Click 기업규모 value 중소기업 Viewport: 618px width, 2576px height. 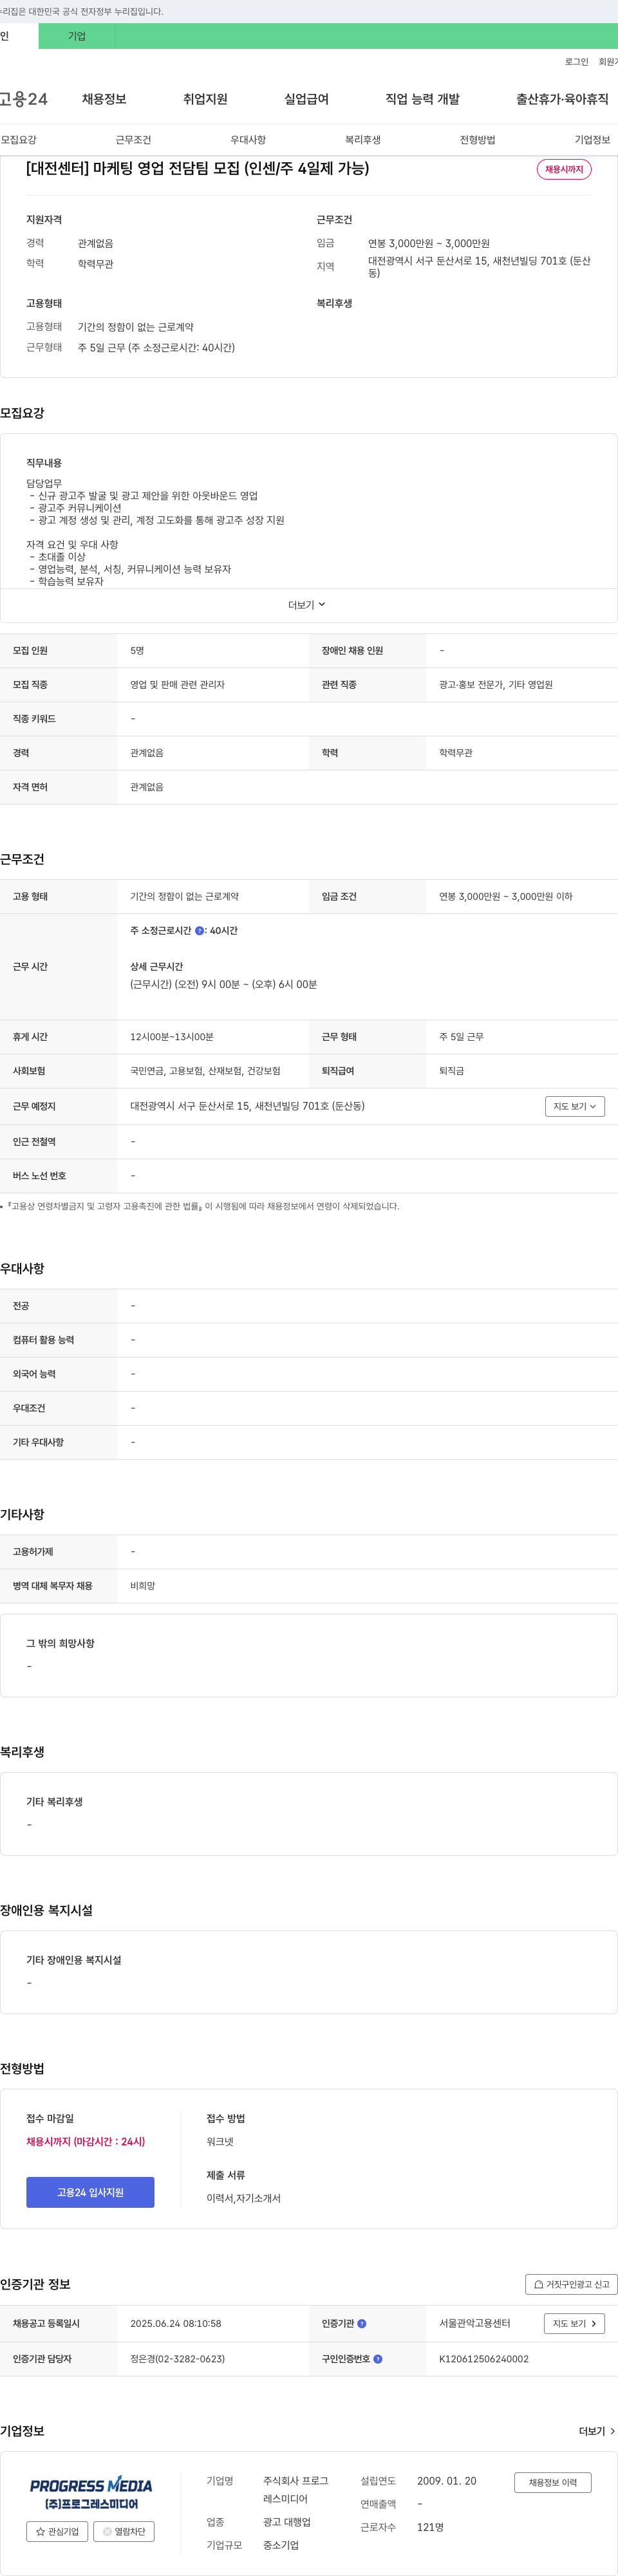coord(281,2545)
